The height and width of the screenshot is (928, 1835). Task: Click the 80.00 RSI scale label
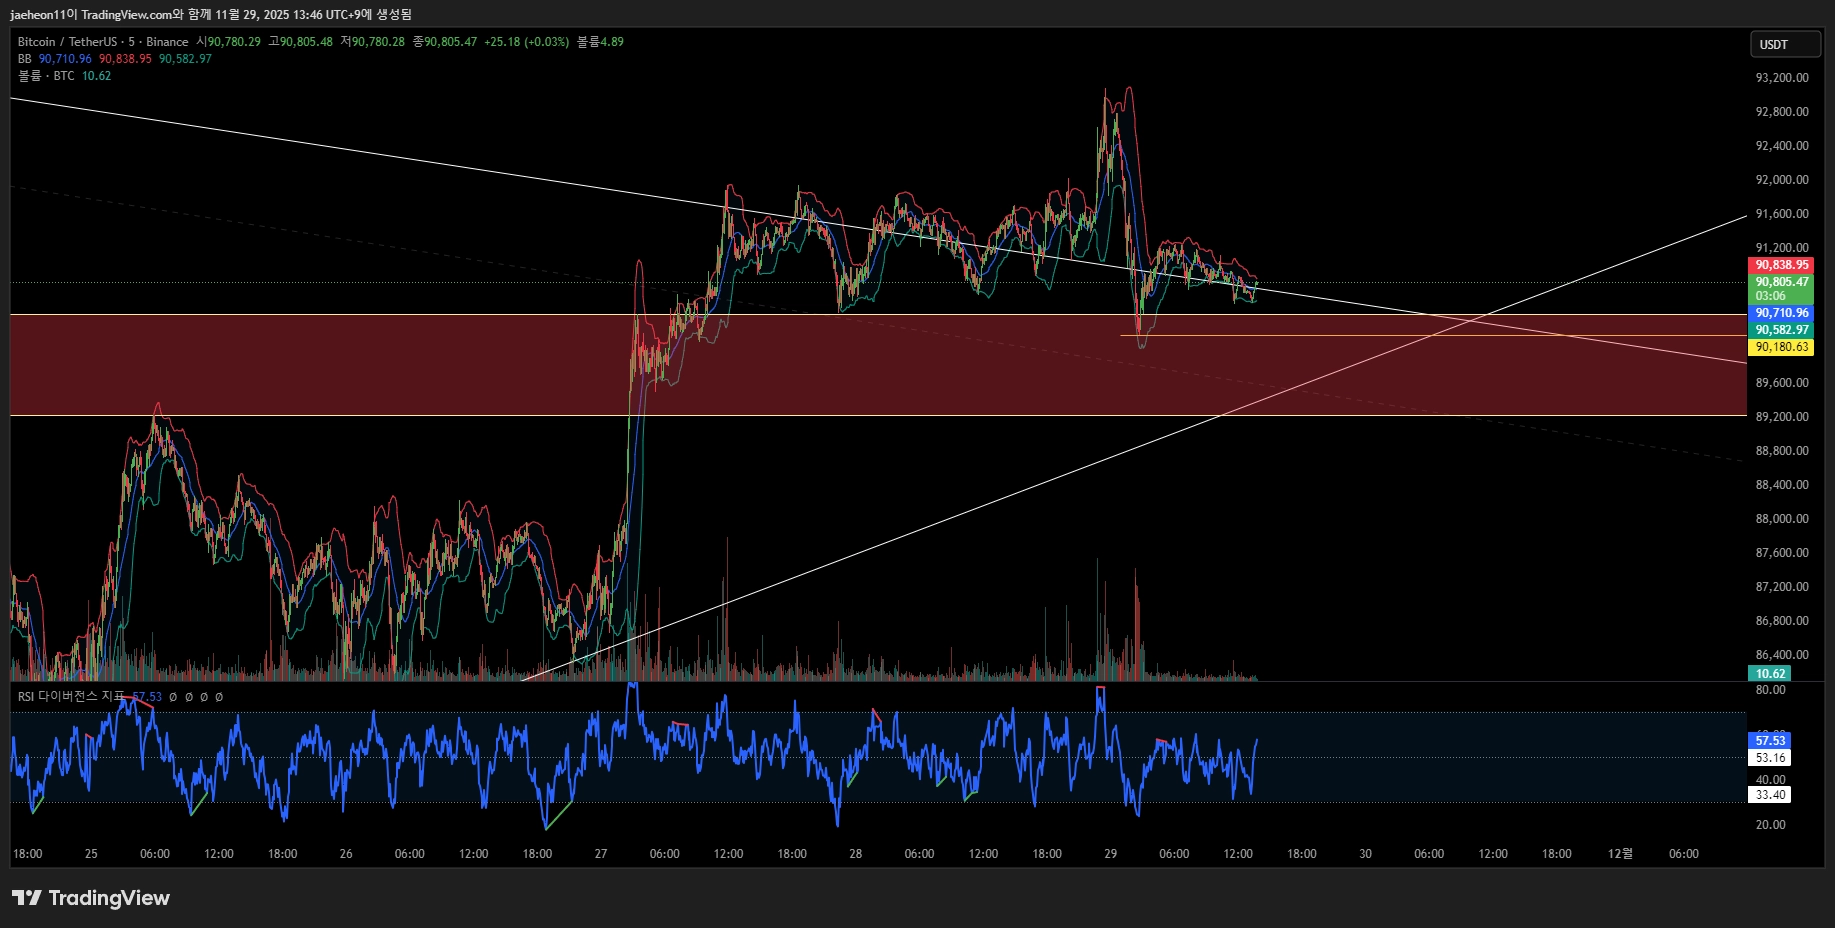click(1770, 690)
